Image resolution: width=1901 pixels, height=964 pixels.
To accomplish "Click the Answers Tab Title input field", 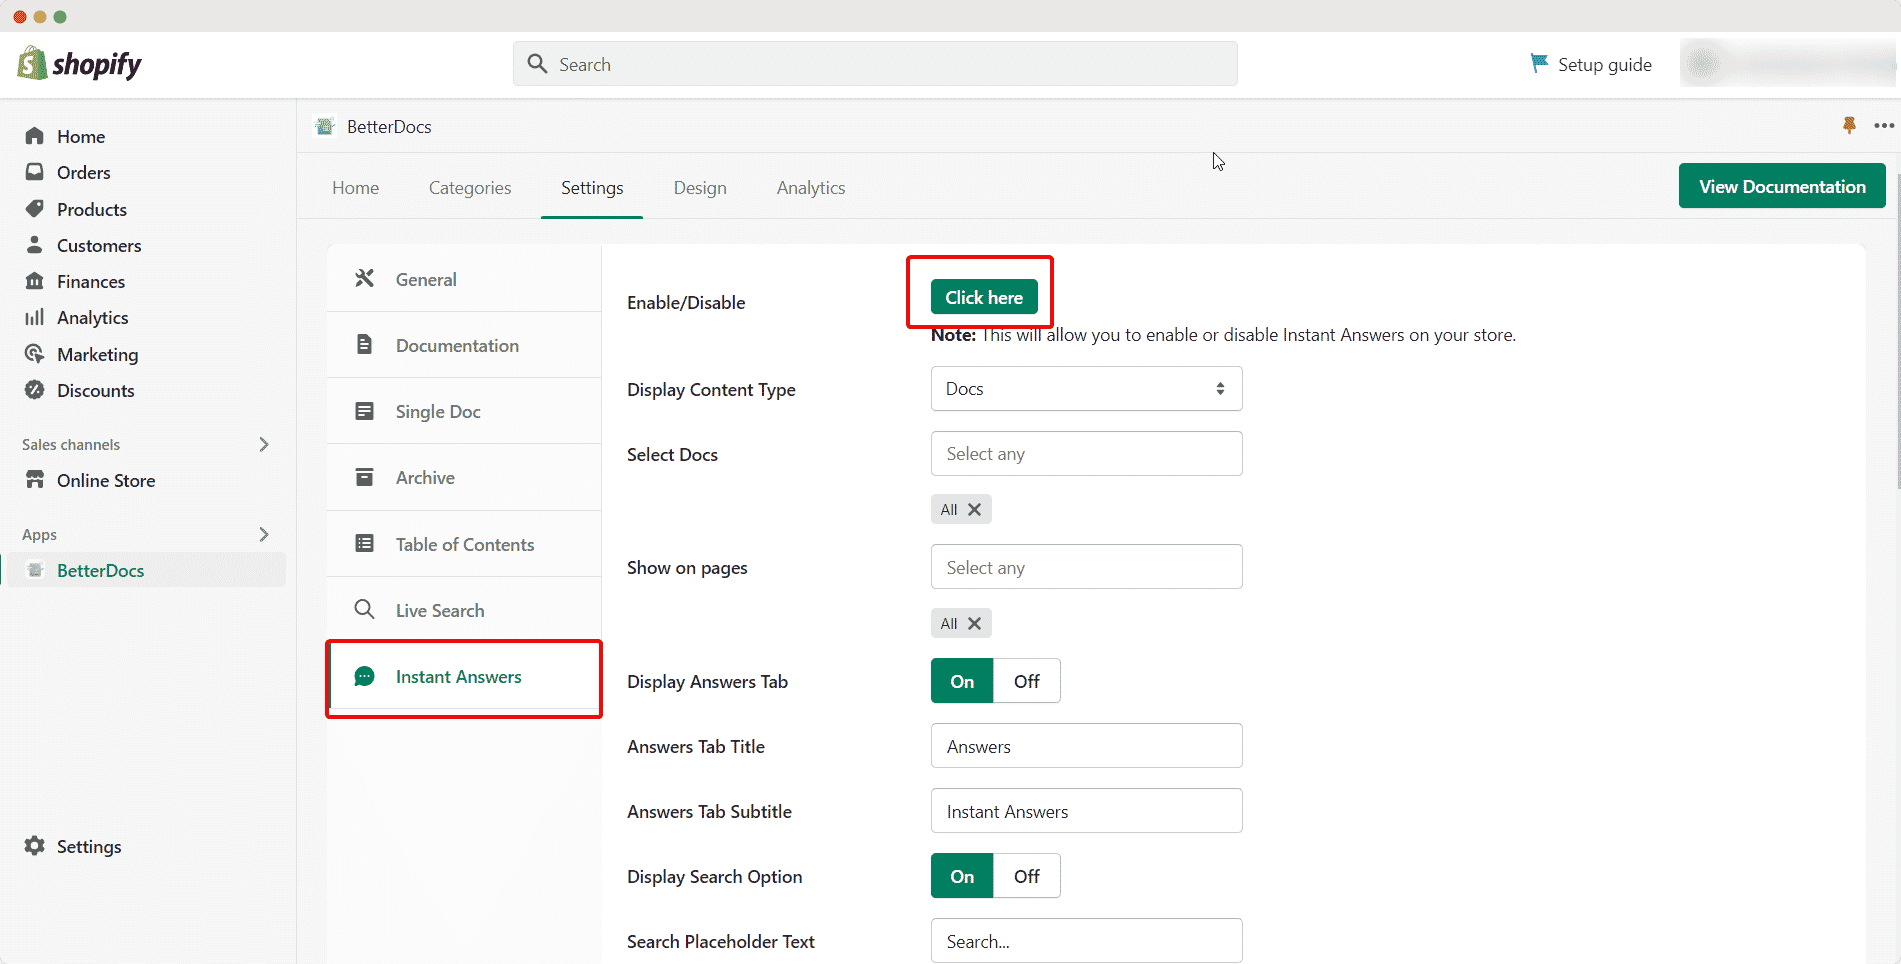I will [1087, 746].
